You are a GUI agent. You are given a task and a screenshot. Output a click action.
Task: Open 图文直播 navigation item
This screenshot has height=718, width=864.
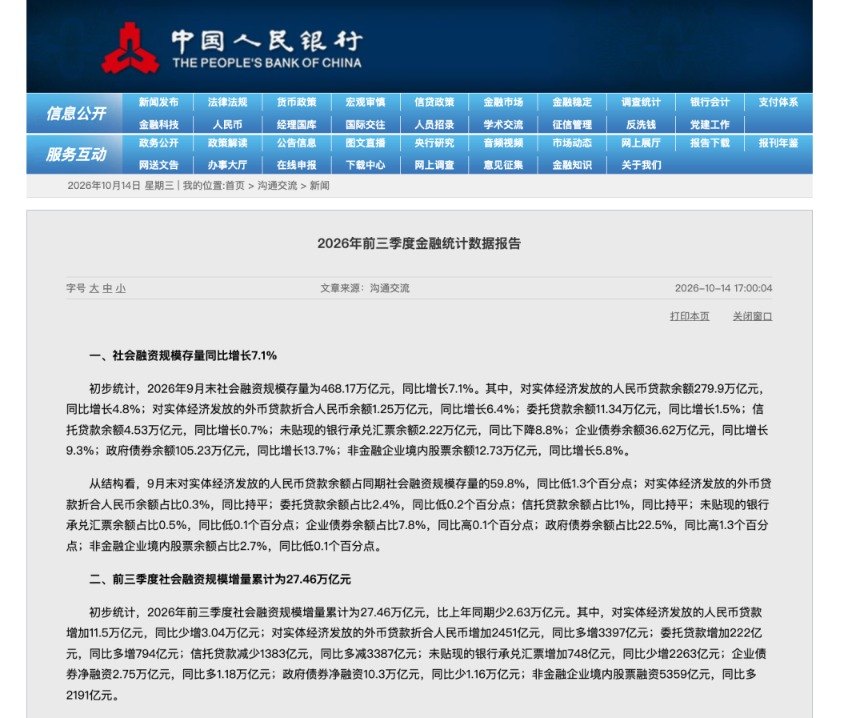[365, 143]
